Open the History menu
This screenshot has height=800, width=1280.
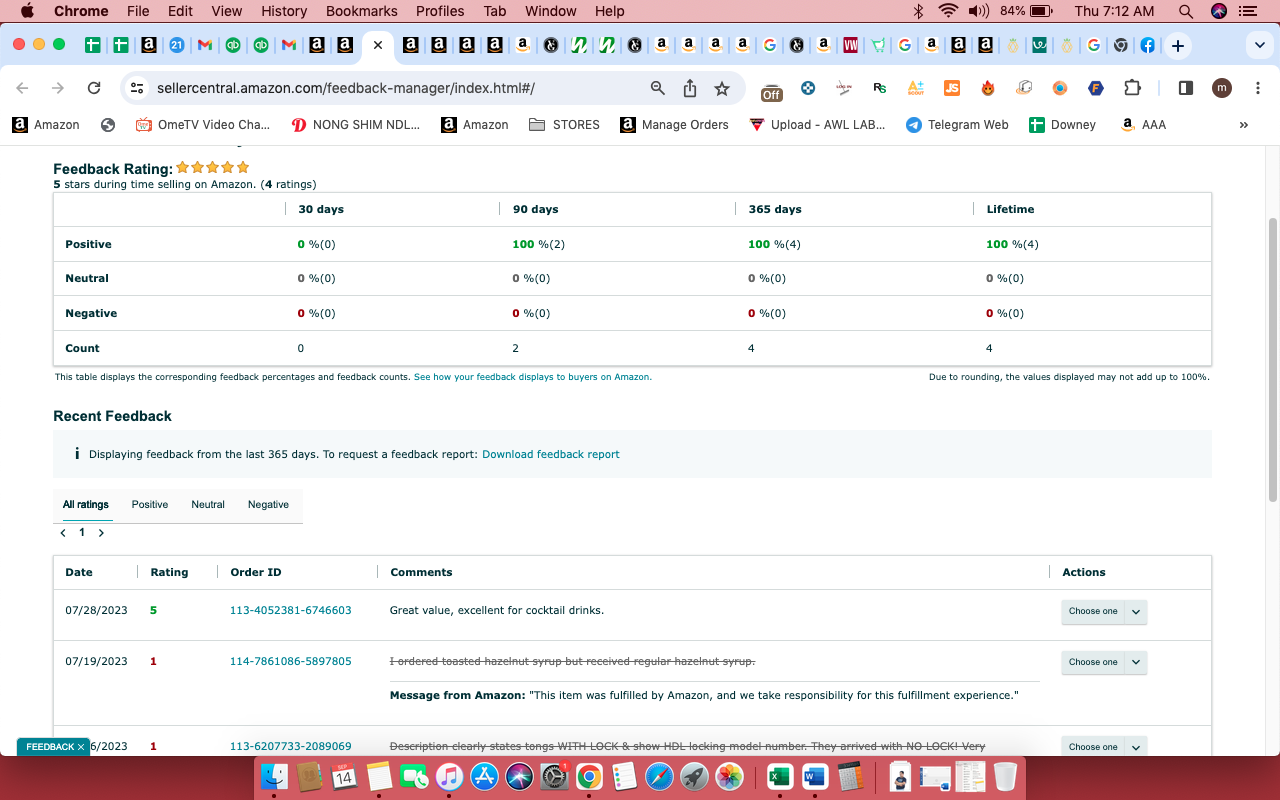pos(284,11)
